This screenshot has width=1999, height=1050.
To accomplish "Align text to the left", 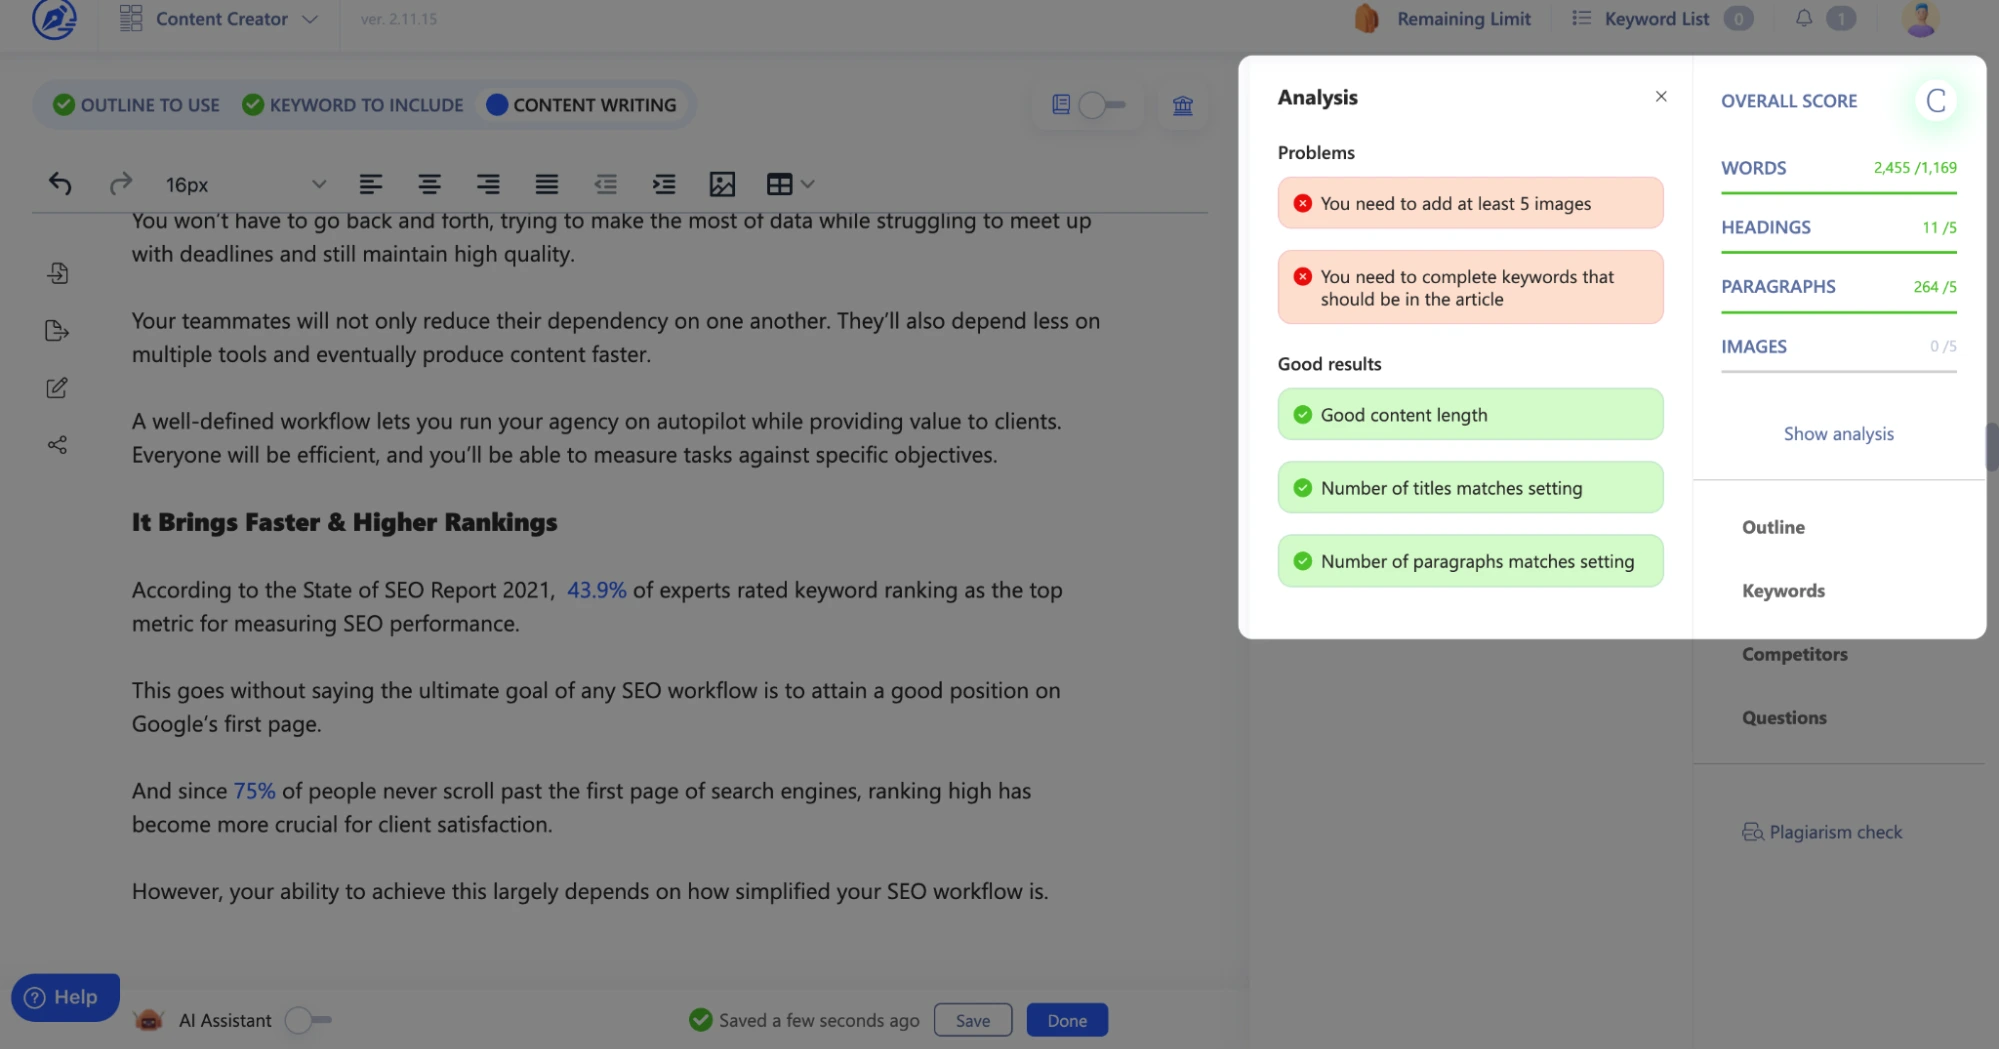I will 371,184.
